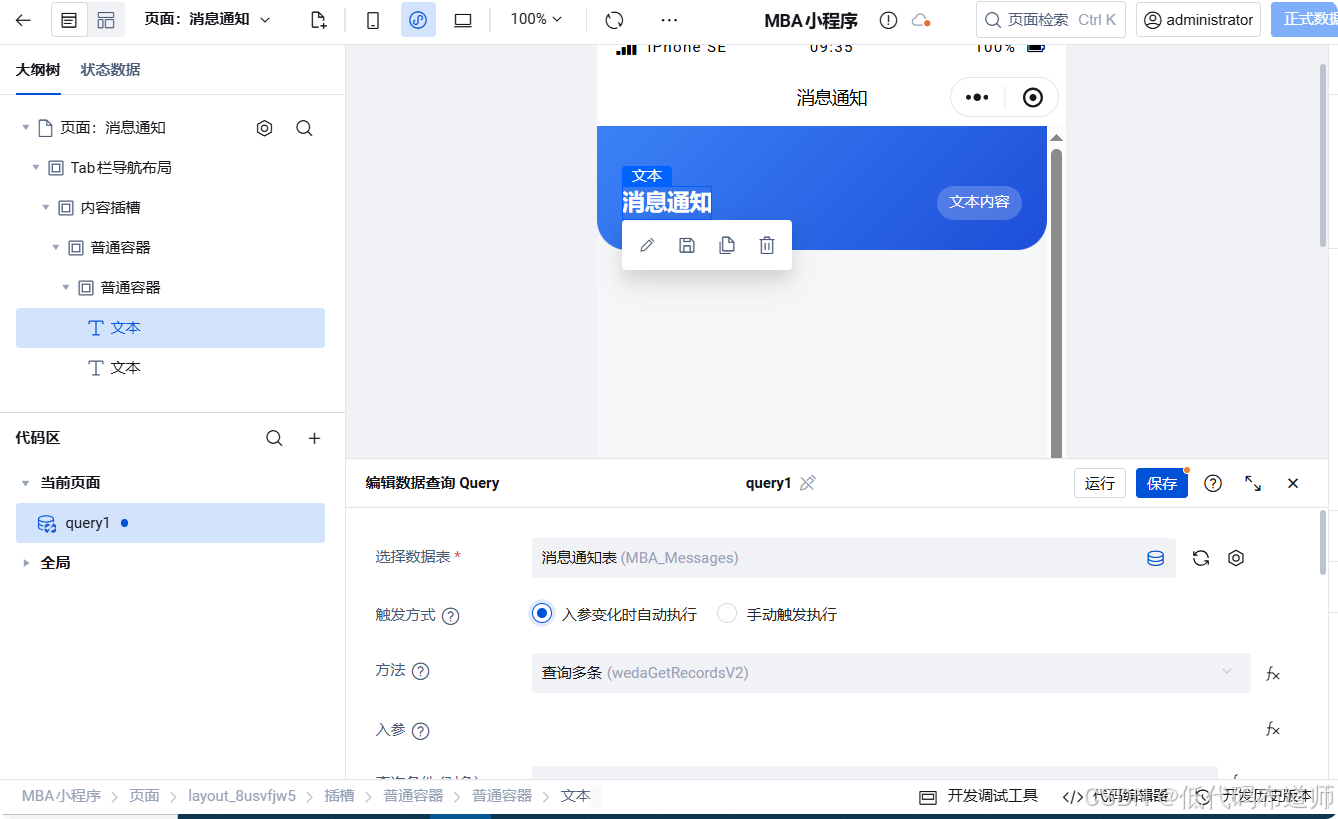Switch to the 大纲树 tab
1338x819 pixels.
(x=38, y=69)
